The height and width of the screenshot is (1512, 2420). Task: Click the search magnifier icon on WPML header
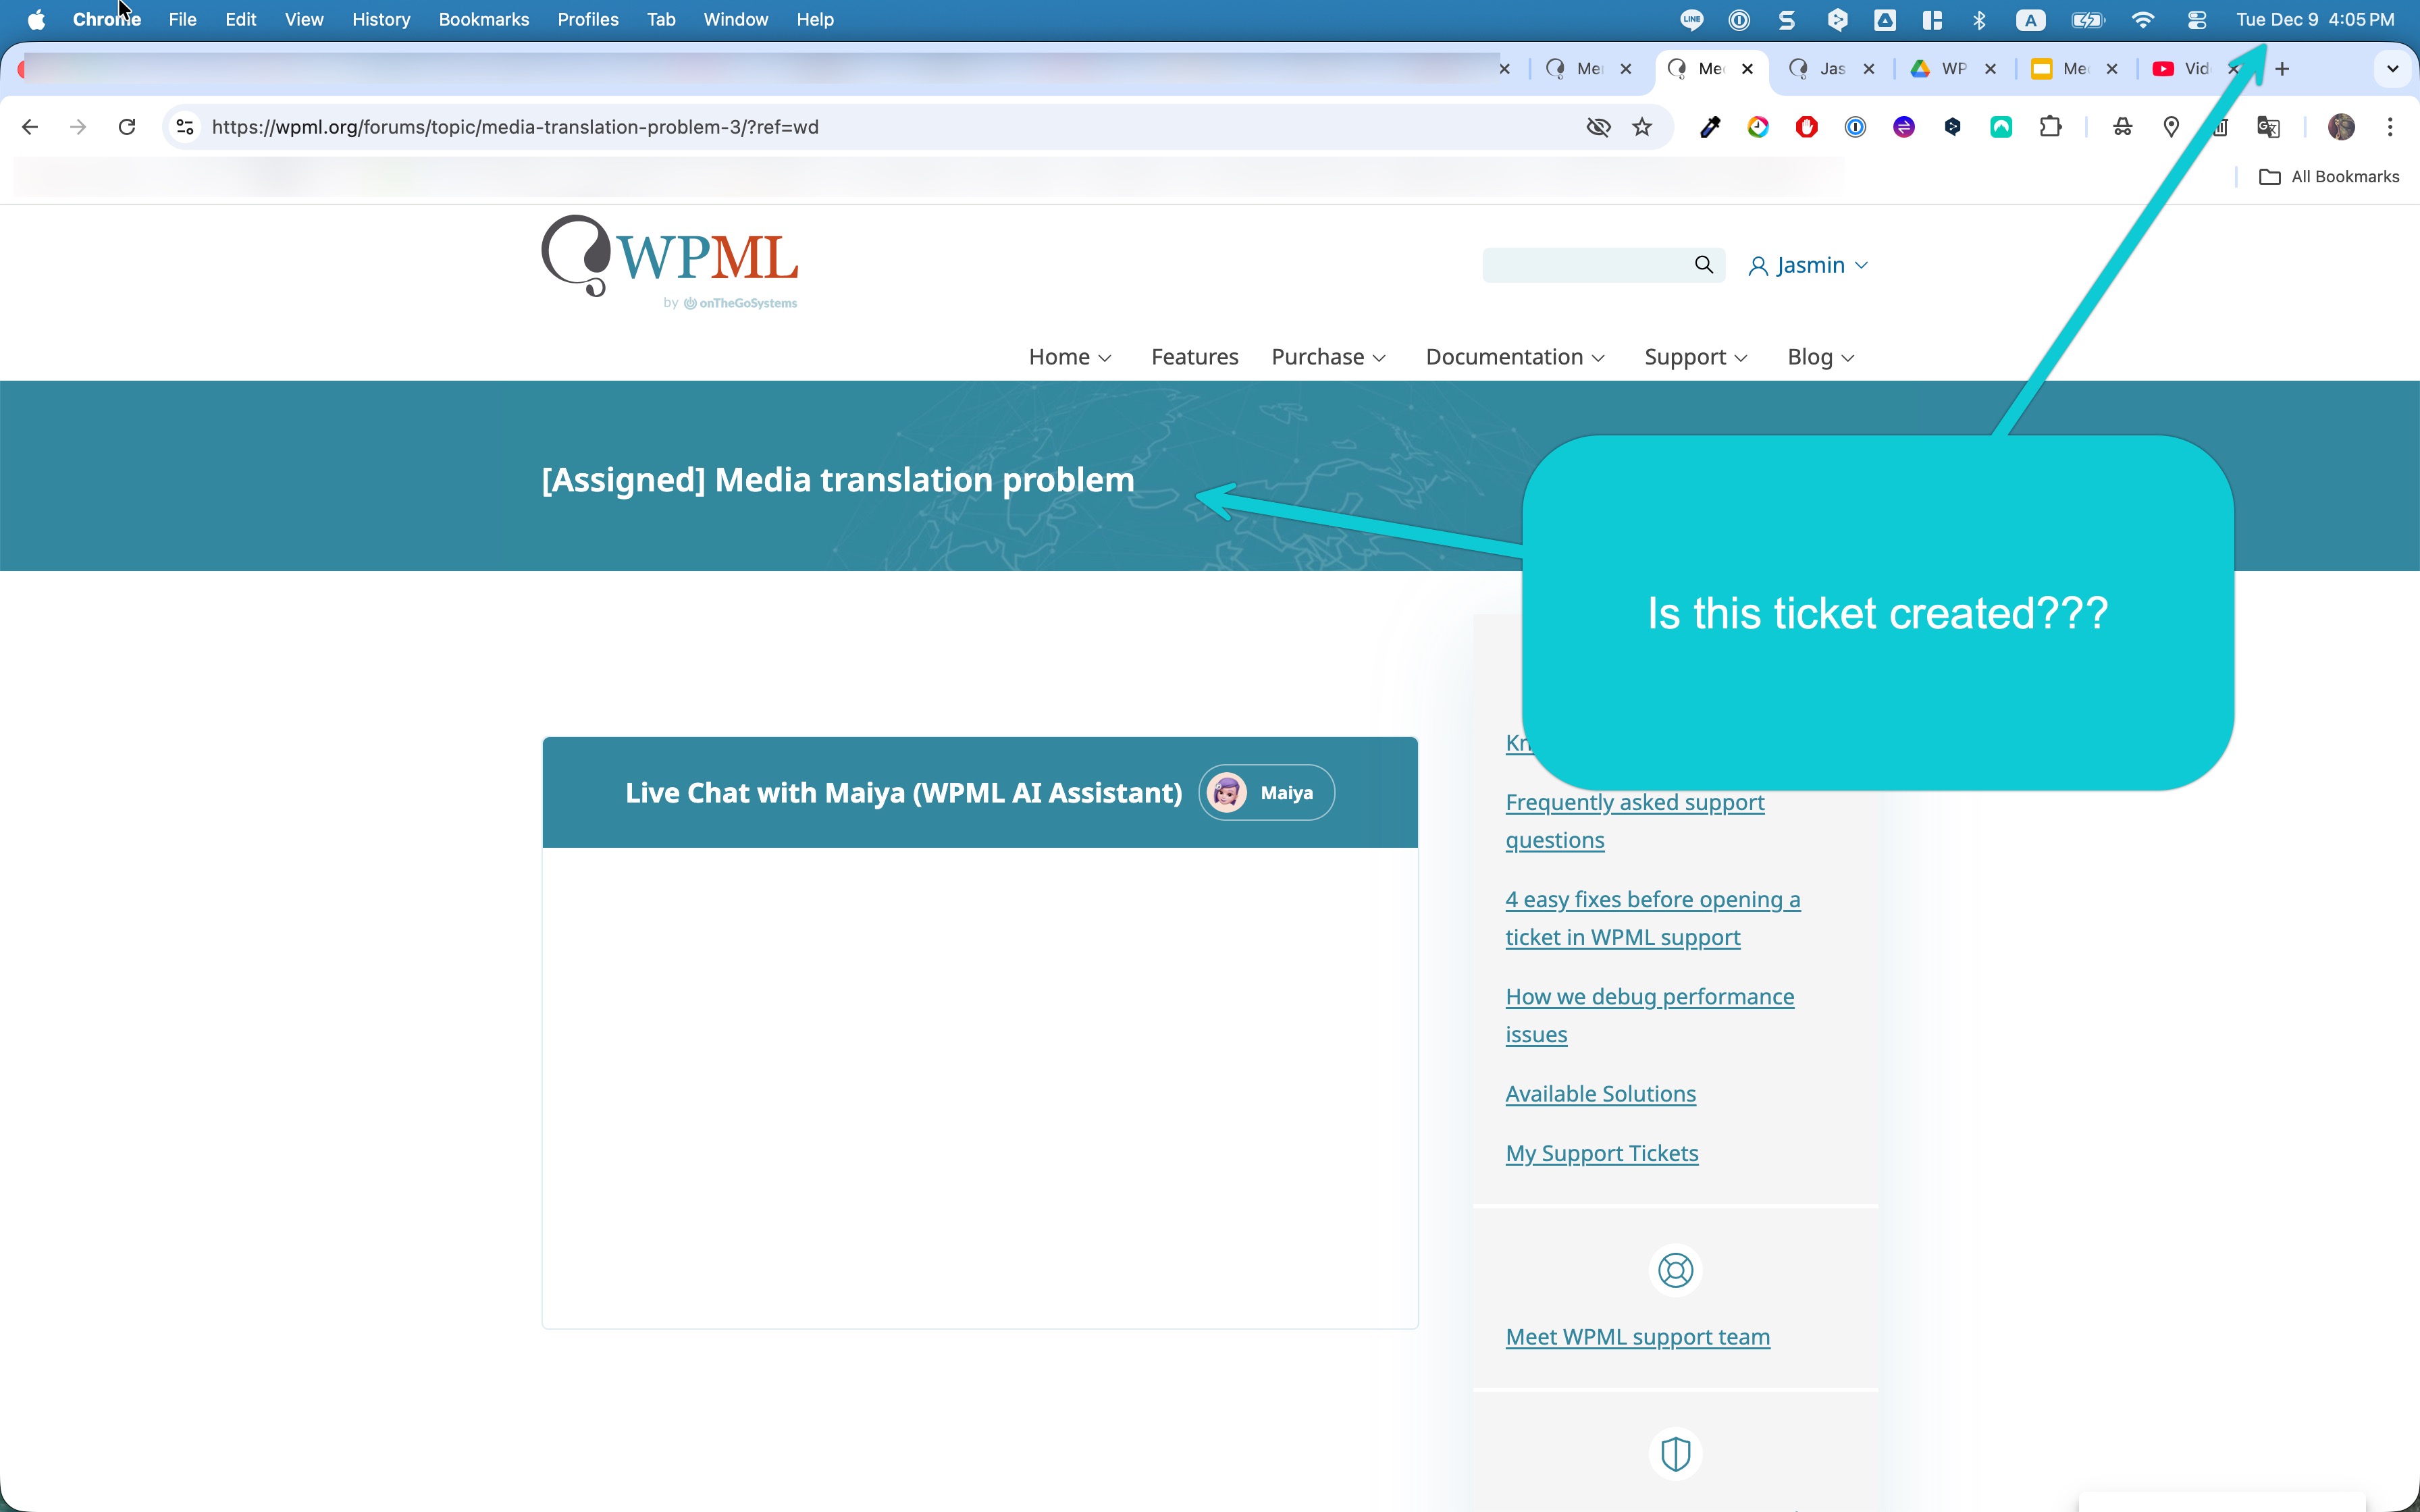1703,265
